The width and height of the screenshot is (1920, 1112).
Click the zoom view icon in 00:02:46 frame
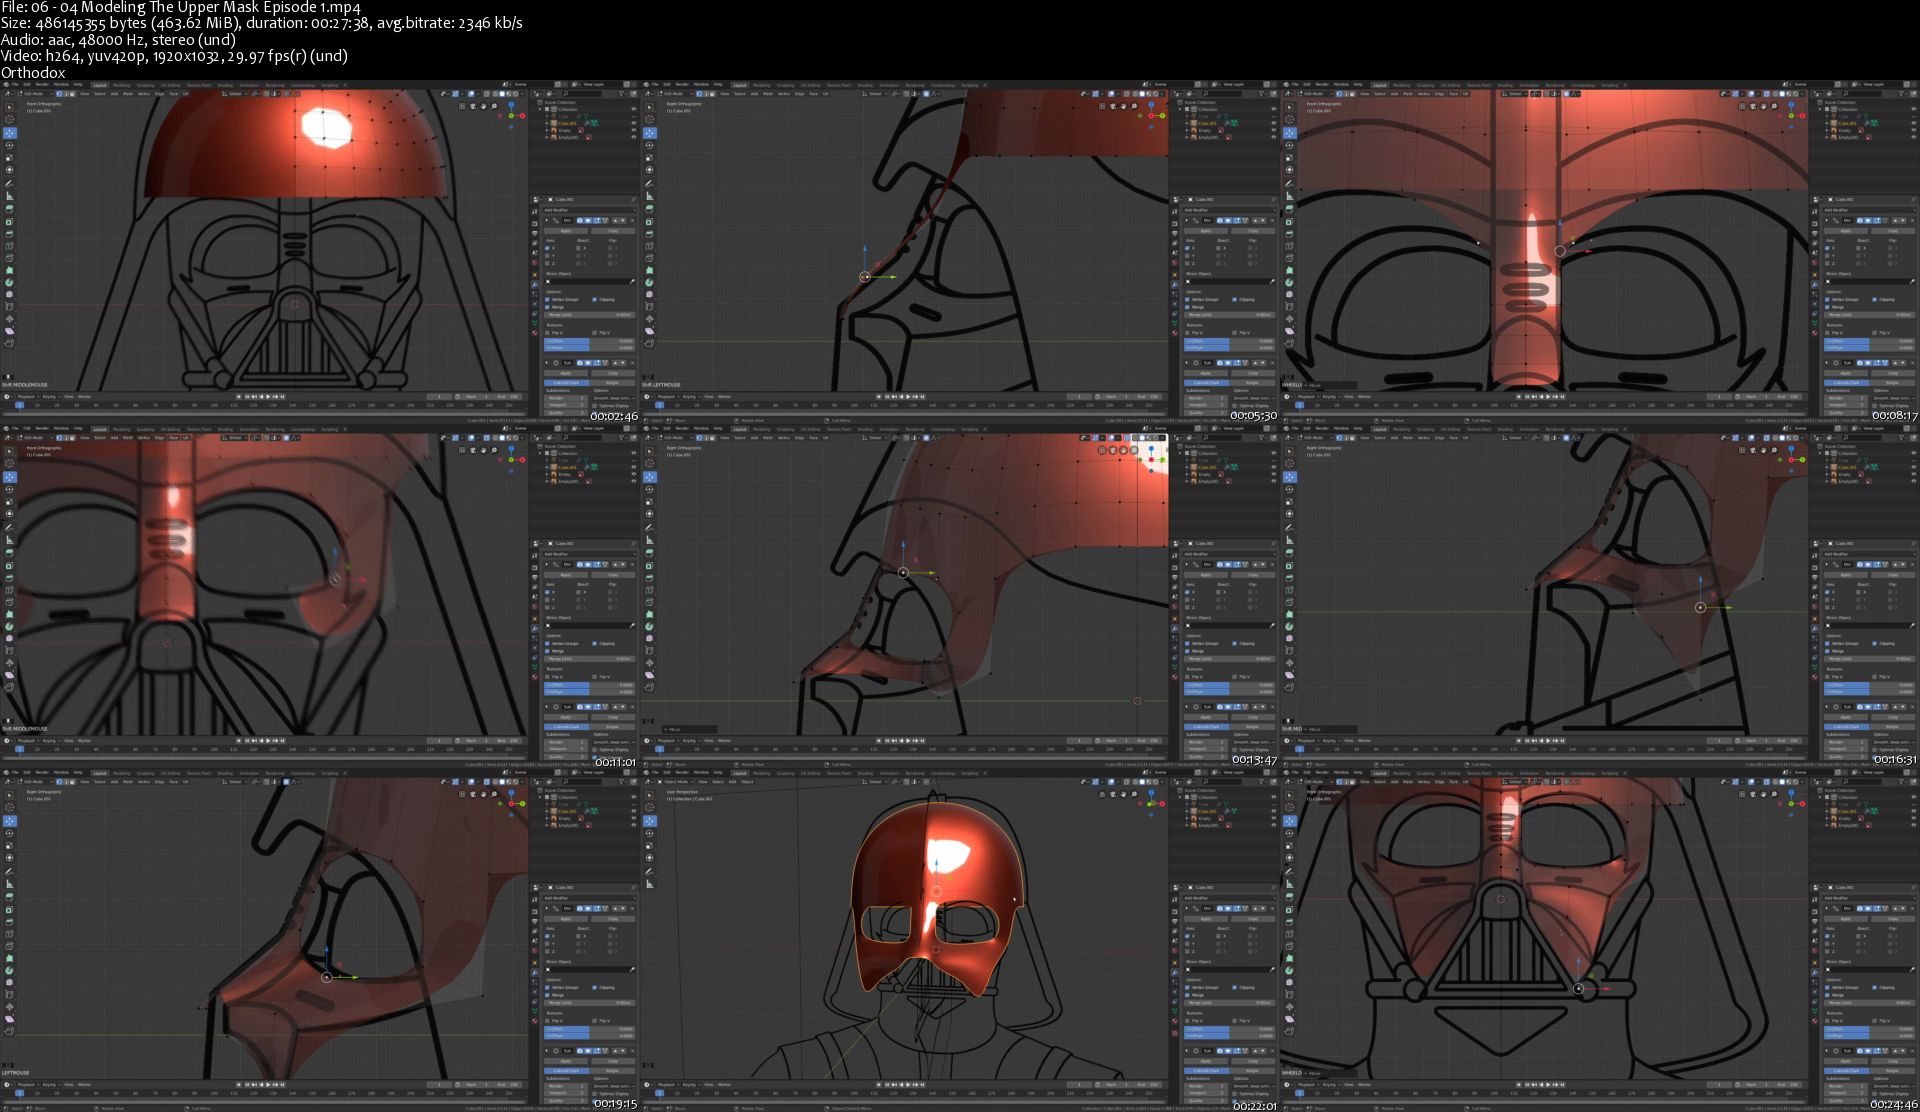494,106
